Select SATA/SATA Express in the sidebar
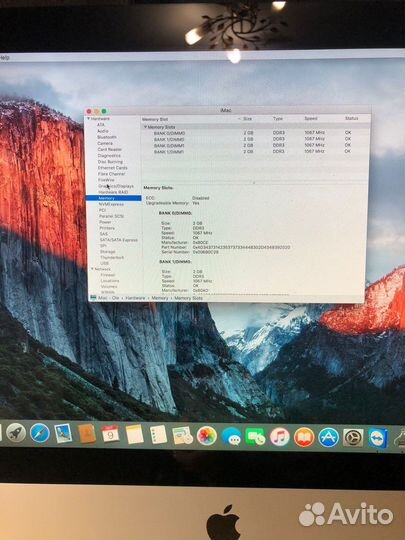The height and width of the screenshot is (540, 405). 118,240
